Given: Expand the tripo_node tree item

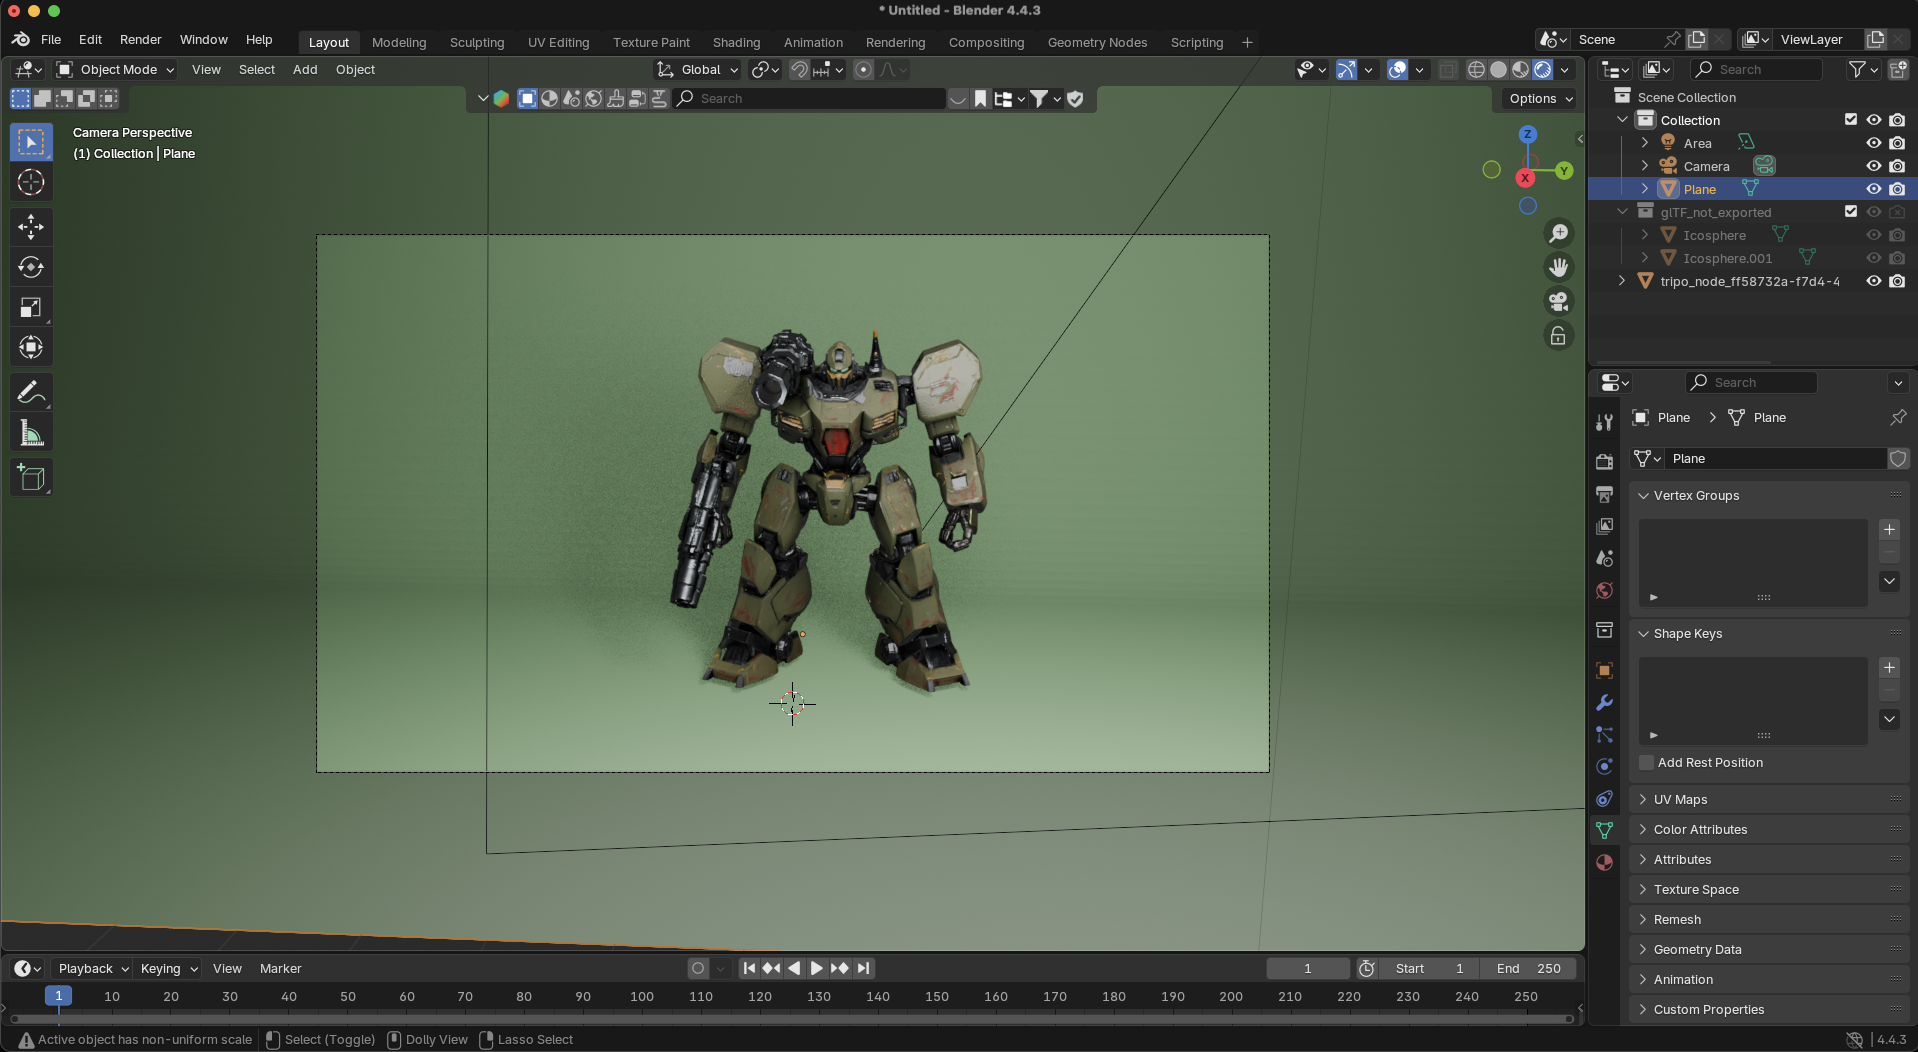Looking at the screenshot, I should pyautogui.click(x=1621, y=281).
